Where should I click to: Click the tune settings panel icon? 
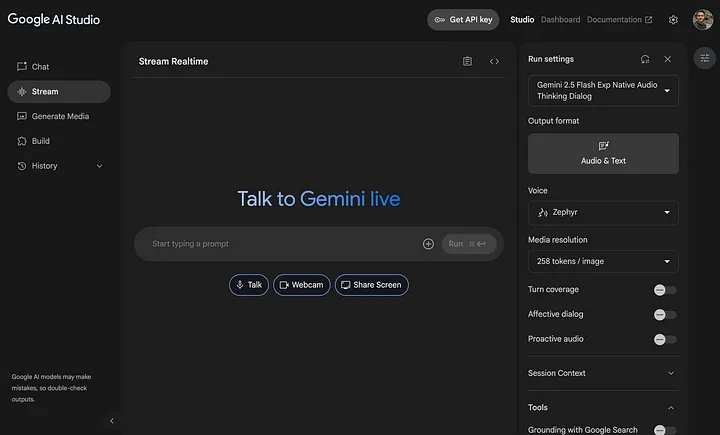coord(704,59)
